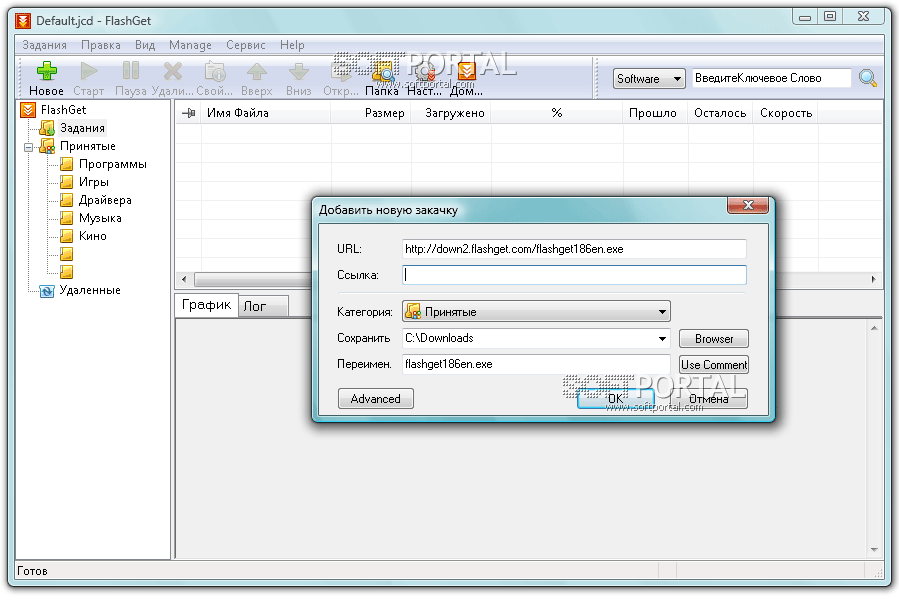Close the Добавить новую закачку dialog
Screen dimensions: 899x601
coord(748,205)
